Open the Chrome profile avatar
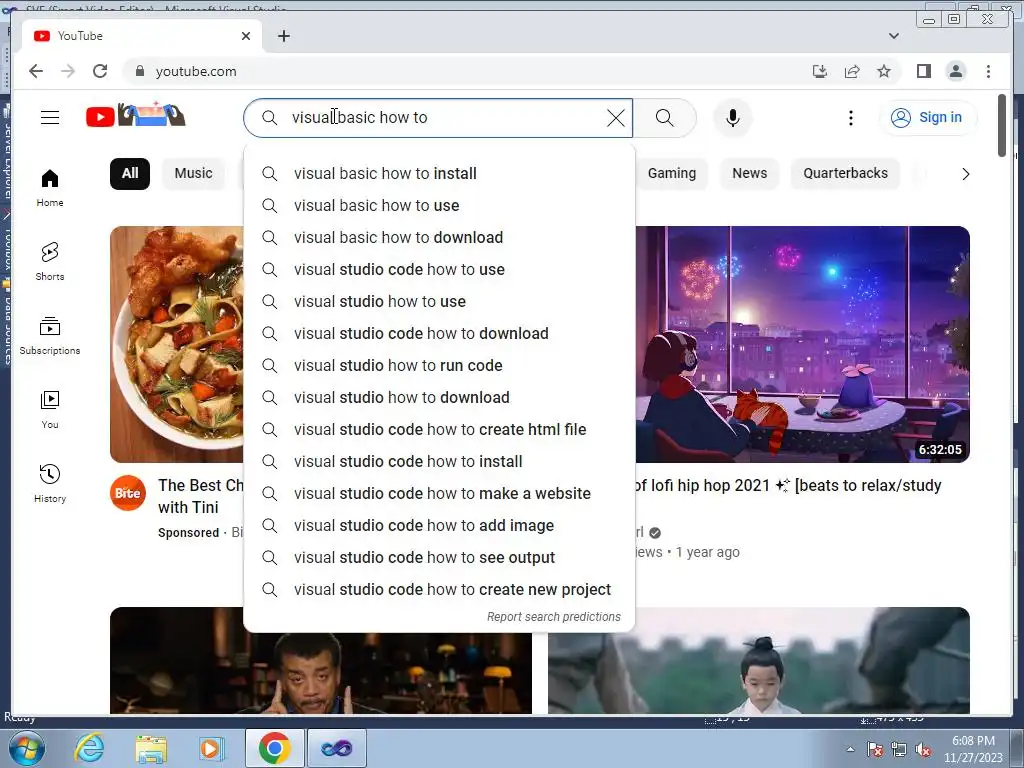 point(955,71)
